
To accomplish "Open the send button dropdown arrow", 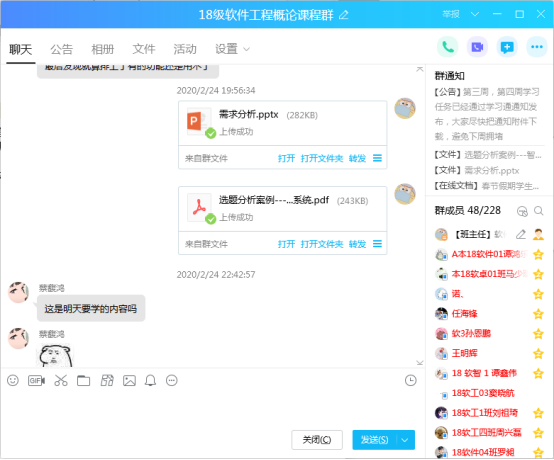I will tap(405, 440).
